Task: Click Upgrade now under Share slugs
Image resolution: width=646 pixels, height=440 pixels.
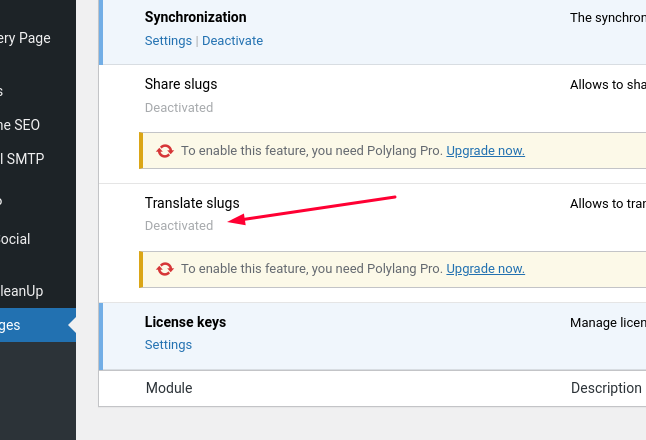Action: tap(485, 151)
